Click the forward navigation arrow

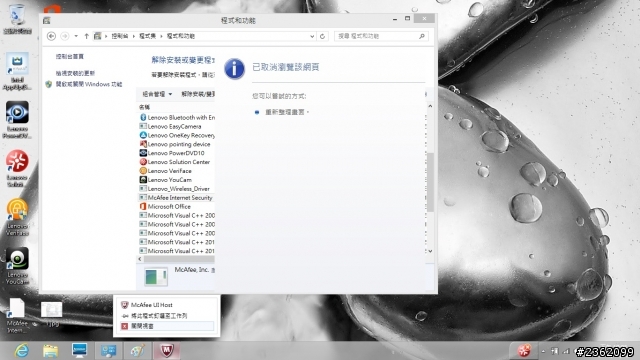click(64, 36)
